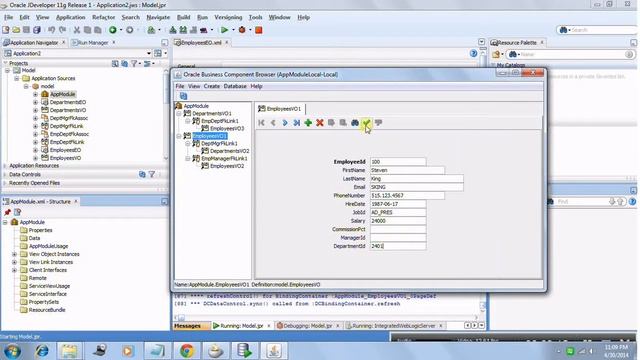Click the Save All toolbar icon

37,30
